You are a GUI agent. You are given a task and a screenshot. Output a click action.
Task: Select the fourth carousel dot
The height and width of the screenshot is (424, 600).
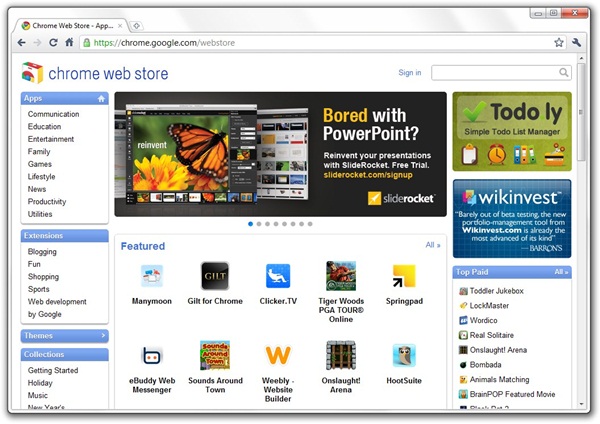click(276, 224)
